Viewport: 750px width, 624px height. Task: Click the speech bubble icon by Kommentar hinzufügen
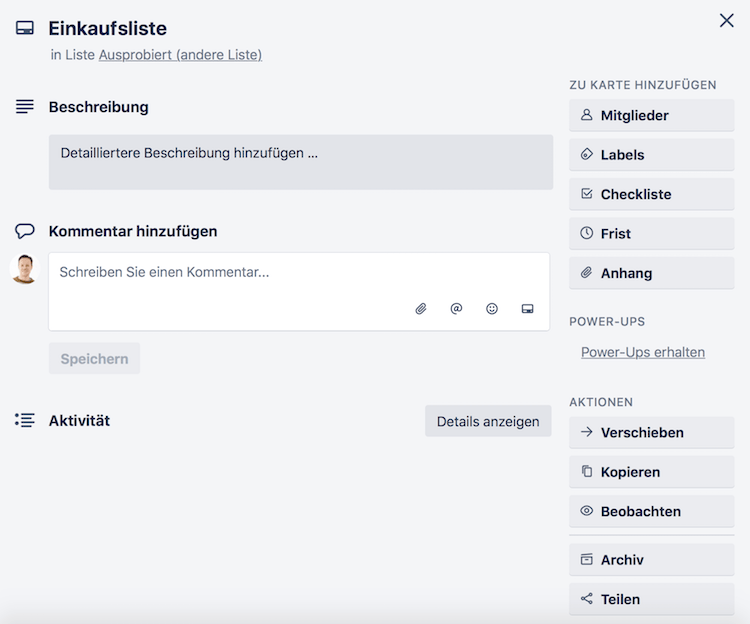pos(25,231)
